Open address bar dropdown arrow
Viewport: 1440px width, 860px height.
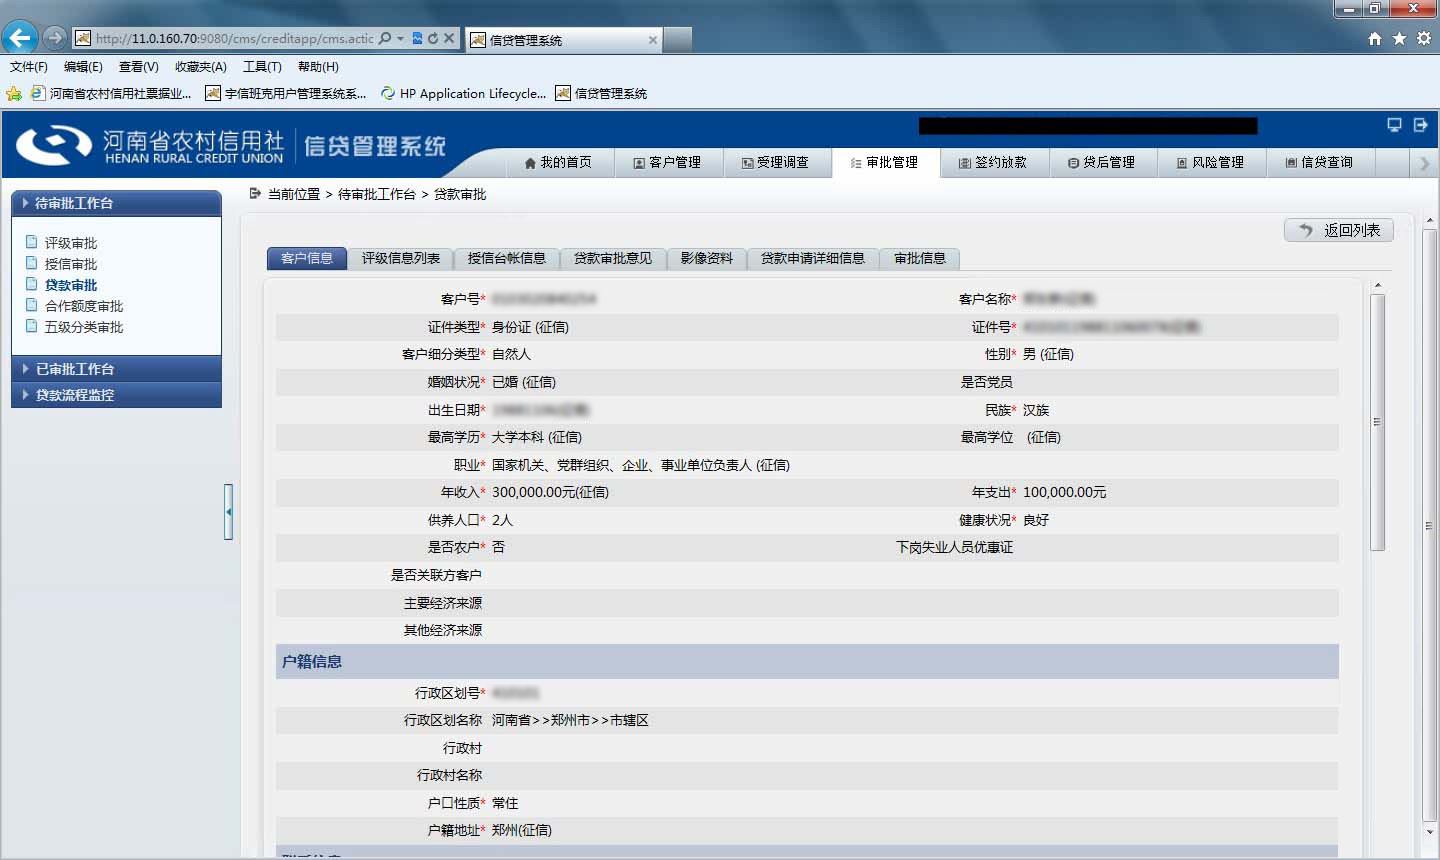(401, 39)
